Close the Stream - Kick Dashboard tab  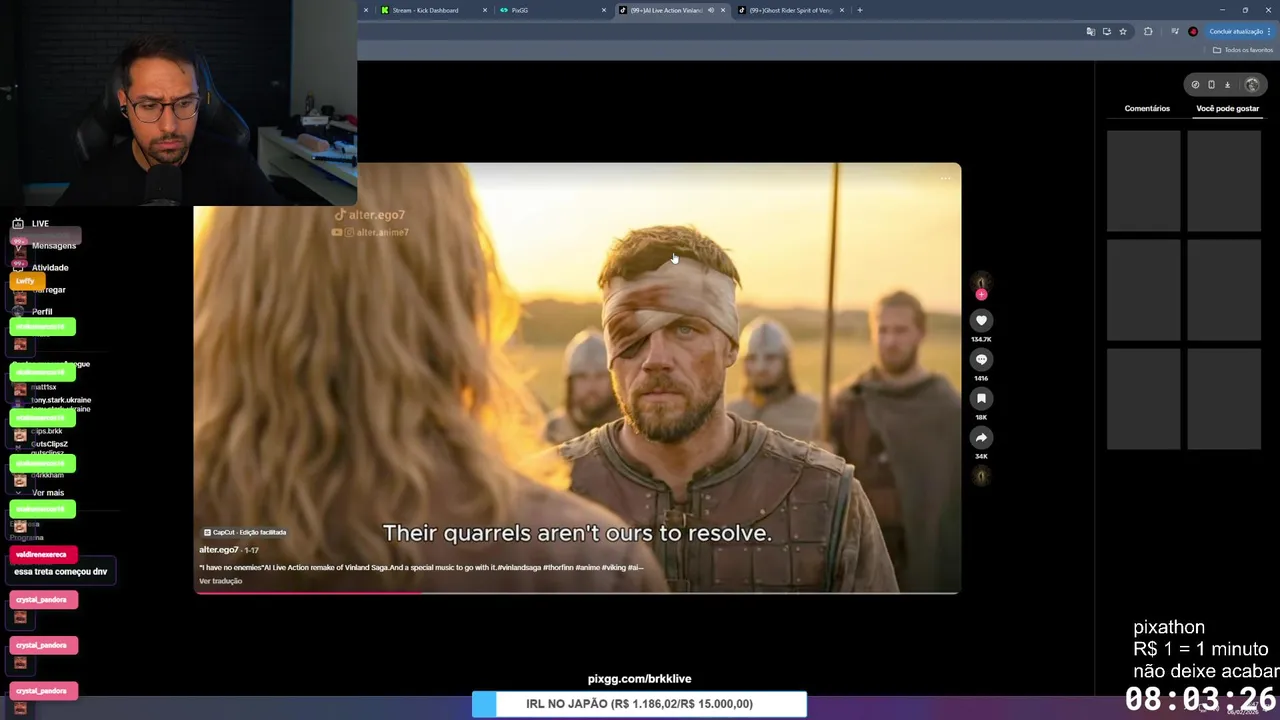[485, 10]
